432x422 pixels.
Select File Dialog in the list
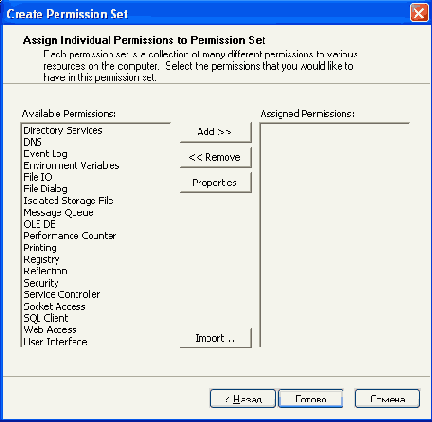click(45, 189)
